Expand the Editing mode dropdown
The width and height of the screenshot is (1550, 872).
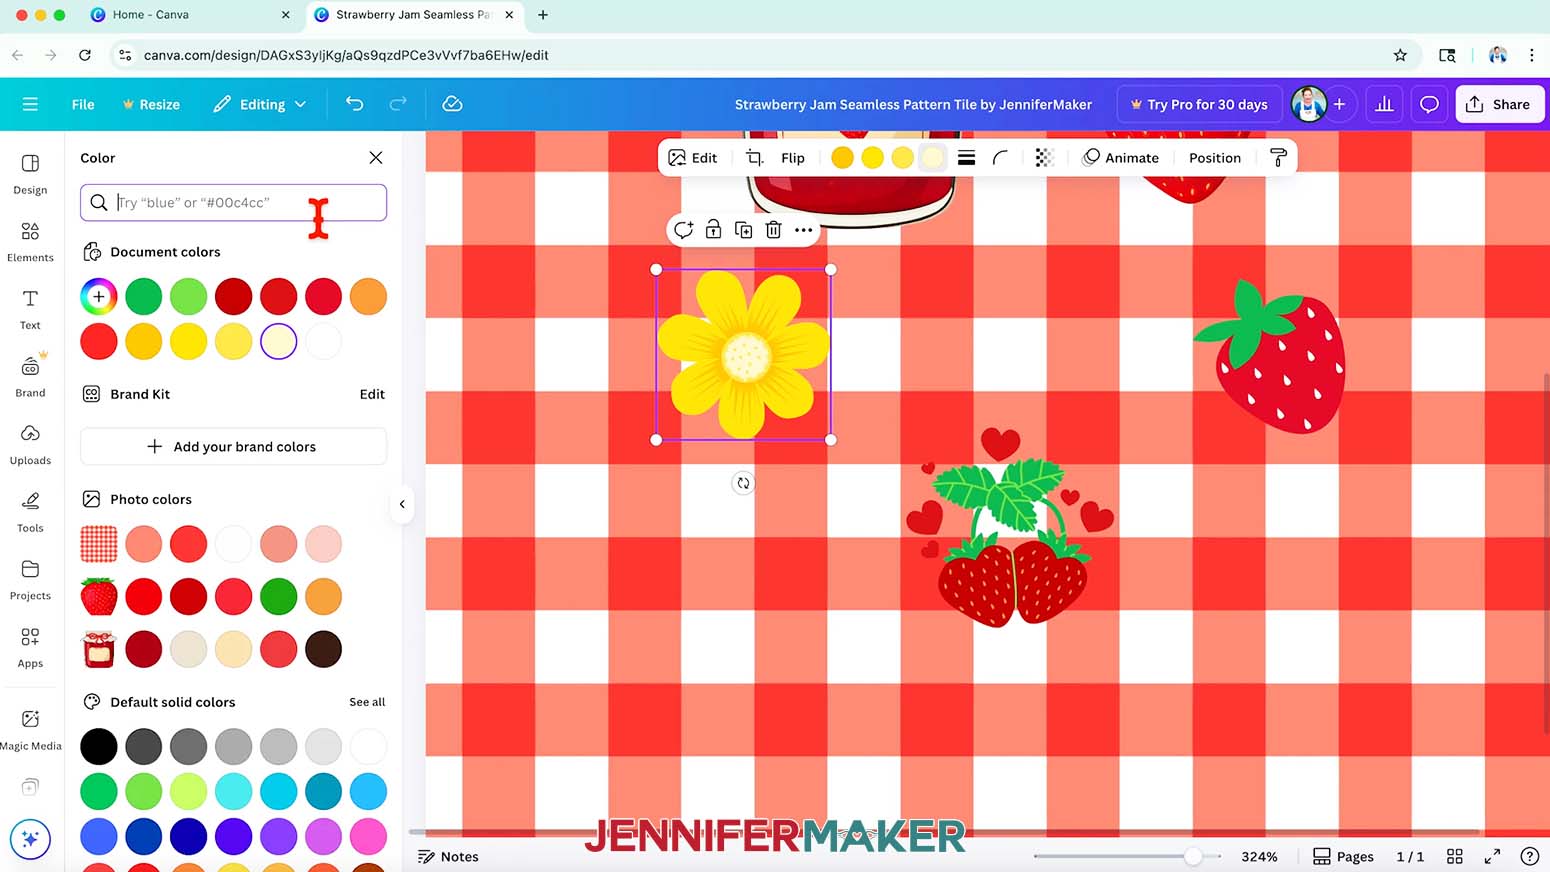(x=260, y=104)
